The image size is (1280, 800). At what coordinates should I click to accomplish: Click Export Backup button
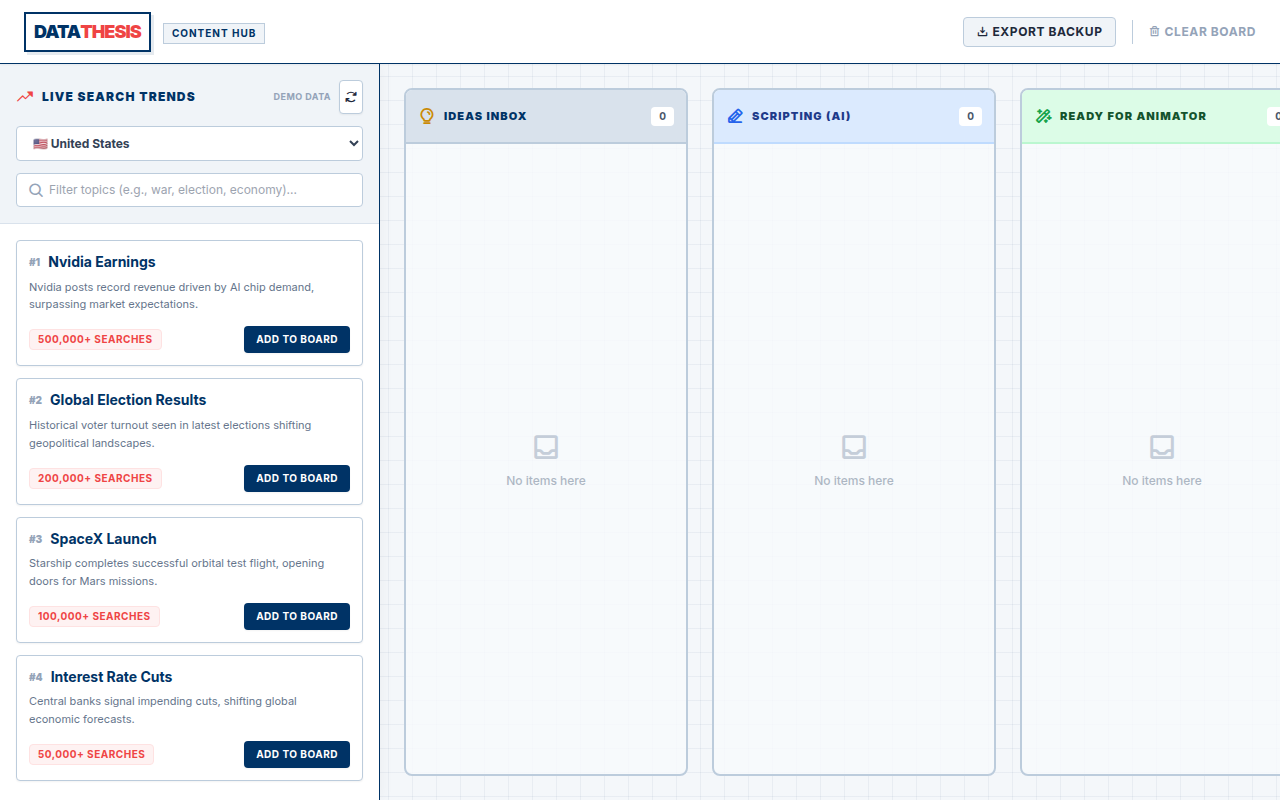click(1039, 32)
